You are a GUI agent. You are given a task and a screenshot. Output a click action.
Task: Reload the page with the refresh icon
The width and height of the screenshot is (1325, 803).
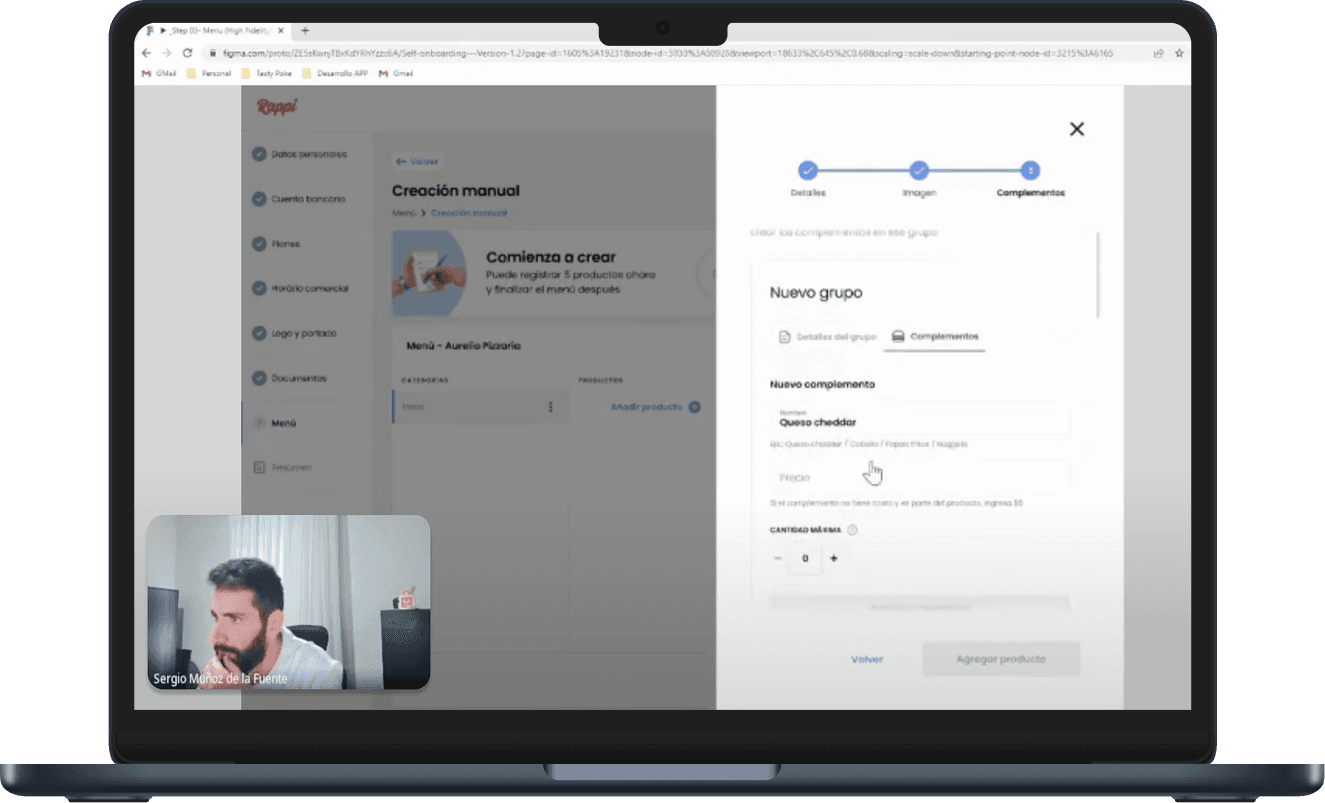[187, 53]
